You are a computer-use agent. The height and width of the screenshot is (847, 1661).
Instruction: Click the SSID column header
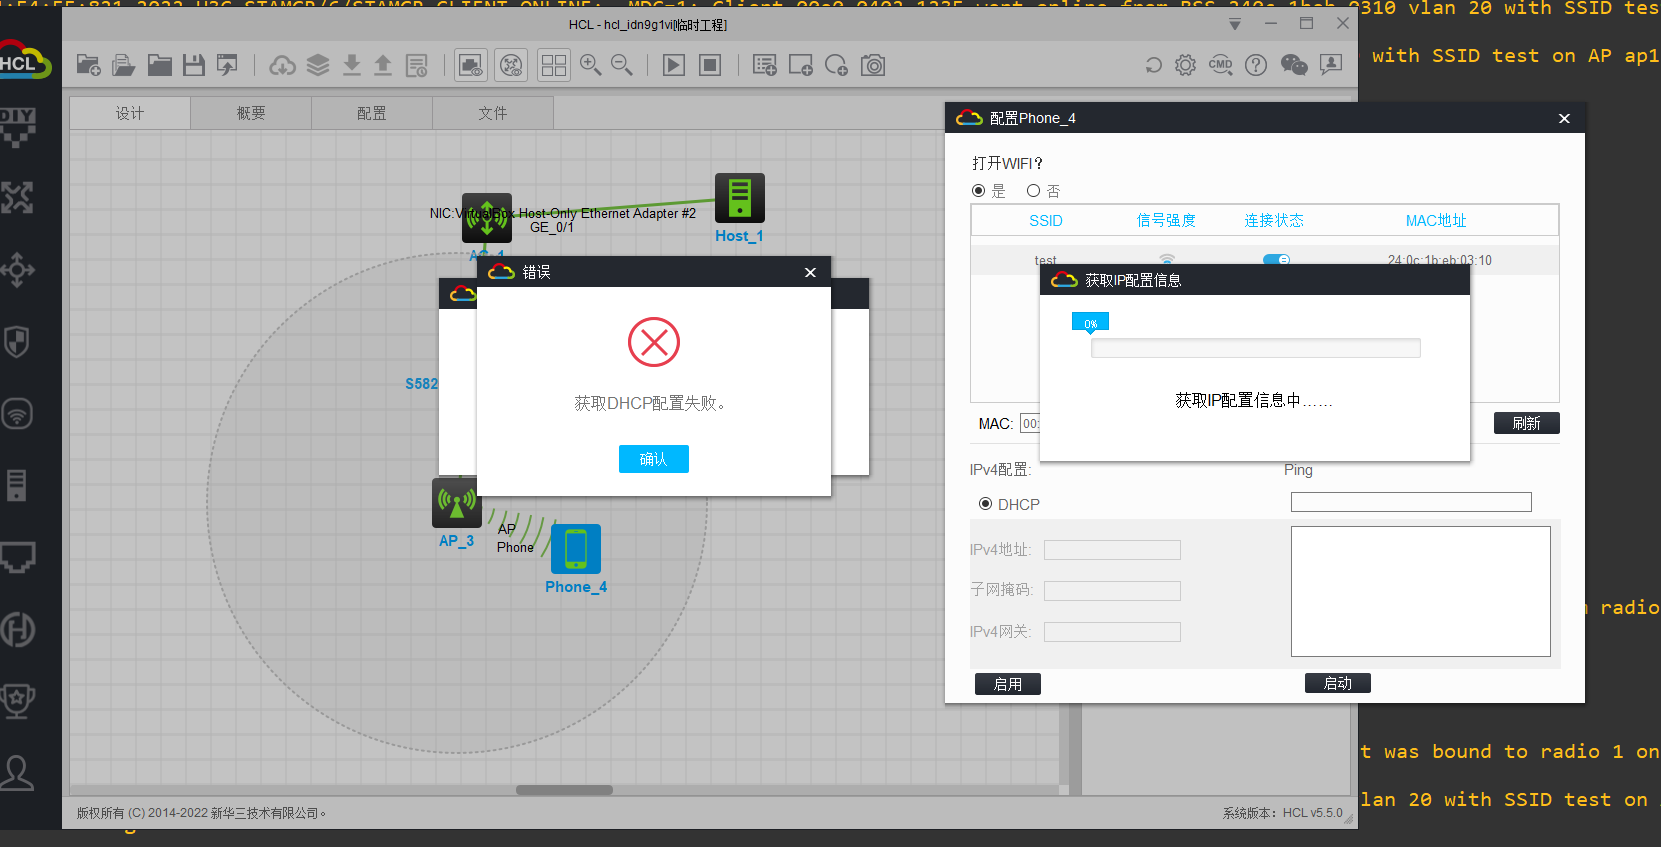(x=1046, y=221)
